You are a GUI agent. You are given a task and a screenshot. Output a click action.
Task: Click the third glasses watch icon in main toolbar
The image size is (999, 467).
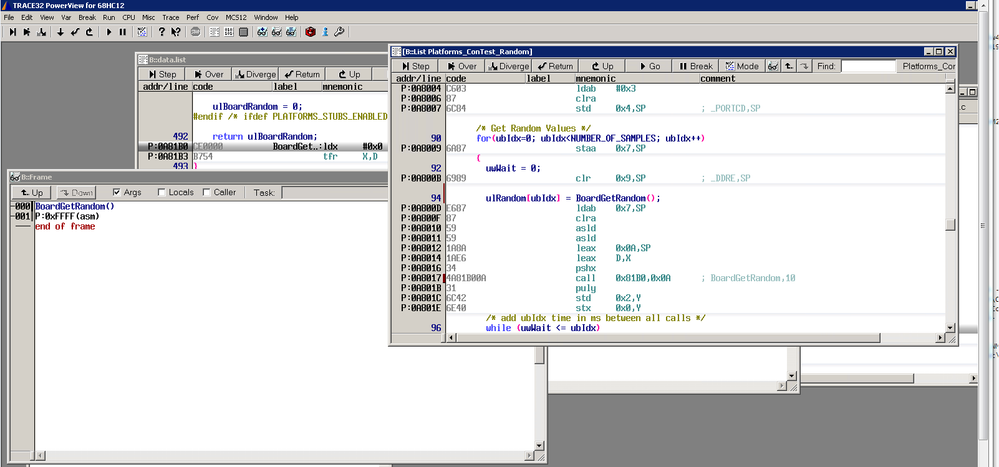pyautogui.click(x=291, y=32)
